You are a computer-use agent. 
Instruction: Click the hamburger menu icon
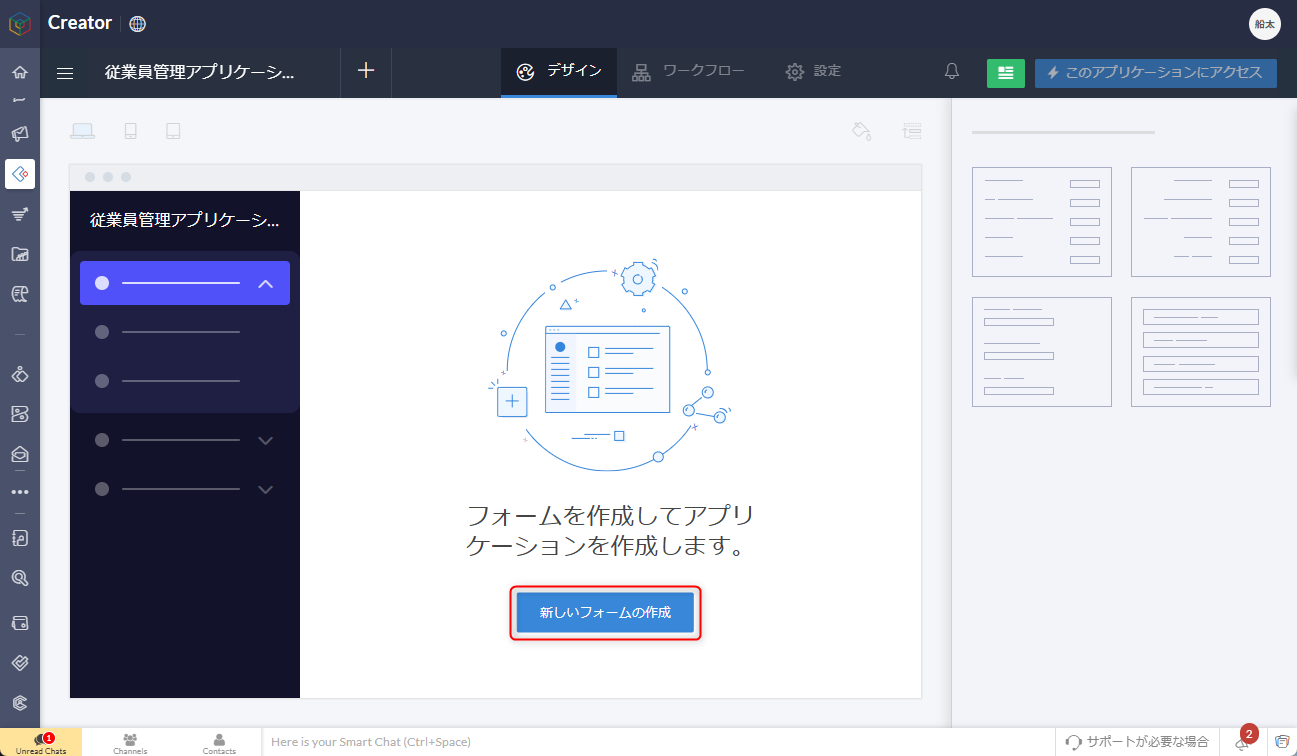(65, 73)
